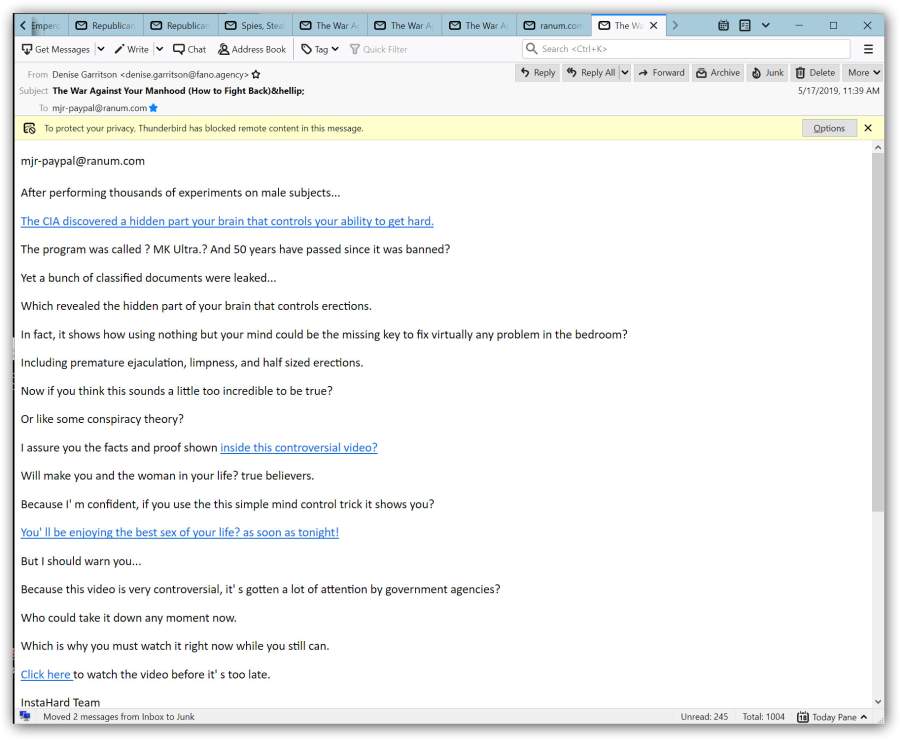Click the scrollbar down arrow

point(878,701)
